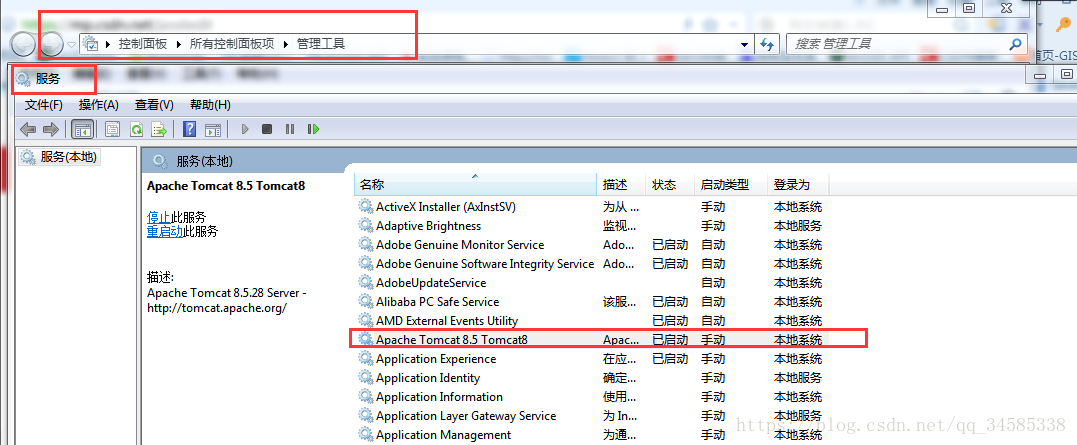Click the 服务(本地) panel header
Image resolution: width=1077 pixels, height=445 pixels.
click(x=205, y=162)
